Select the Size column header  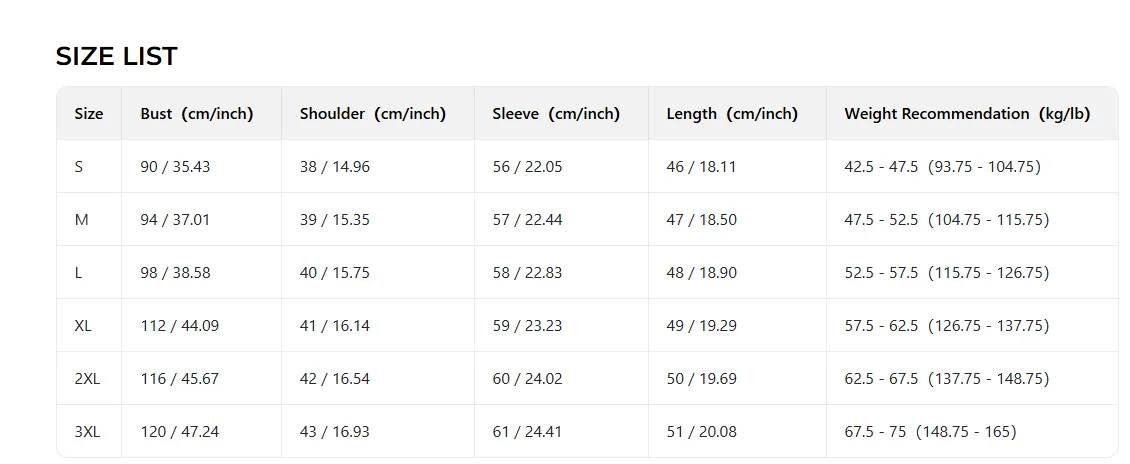pos(89,114)
